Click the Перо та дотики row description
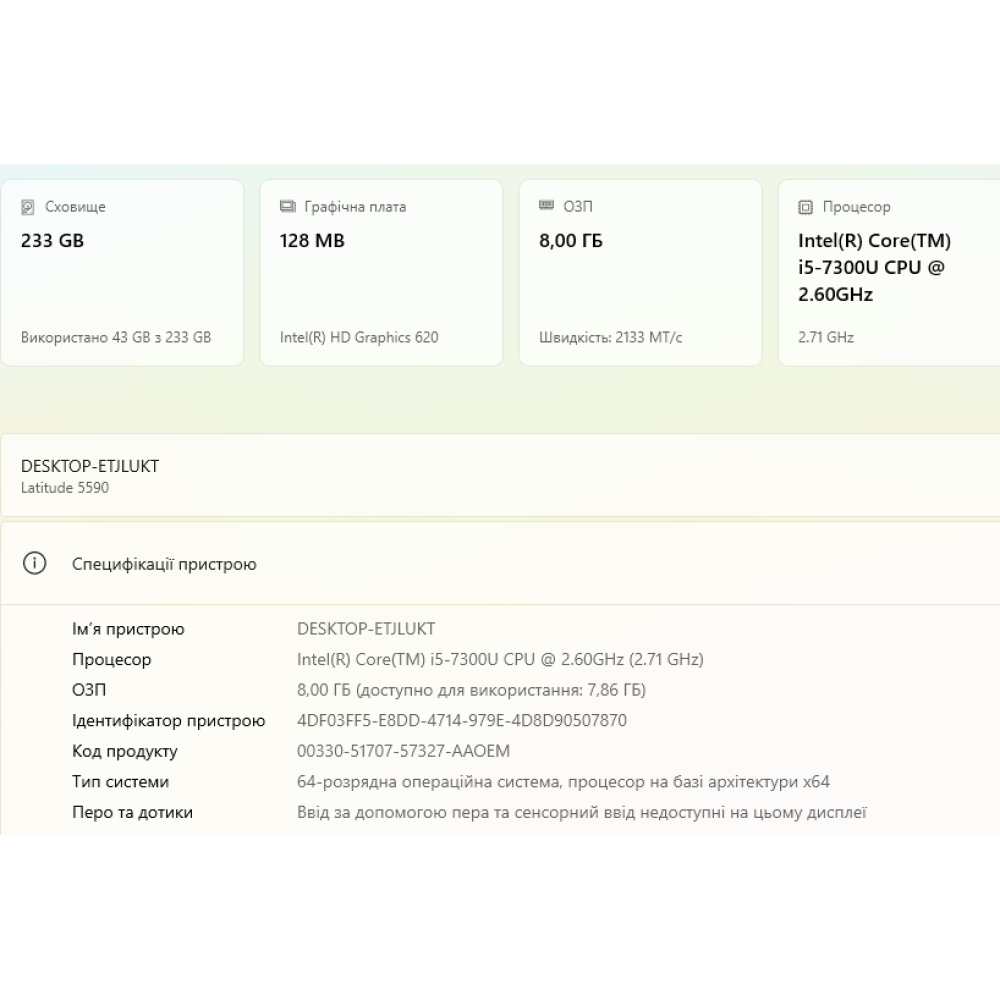Screen dimensions: 1000x1000 (581, 813)
